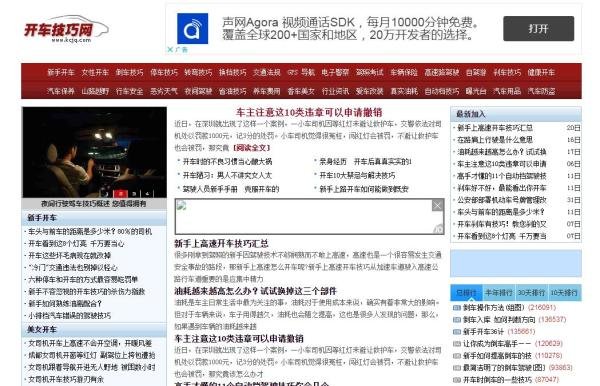Open ranked article 倒车操作方法 (组图)
600x386 pixels.
coord(494,308)
